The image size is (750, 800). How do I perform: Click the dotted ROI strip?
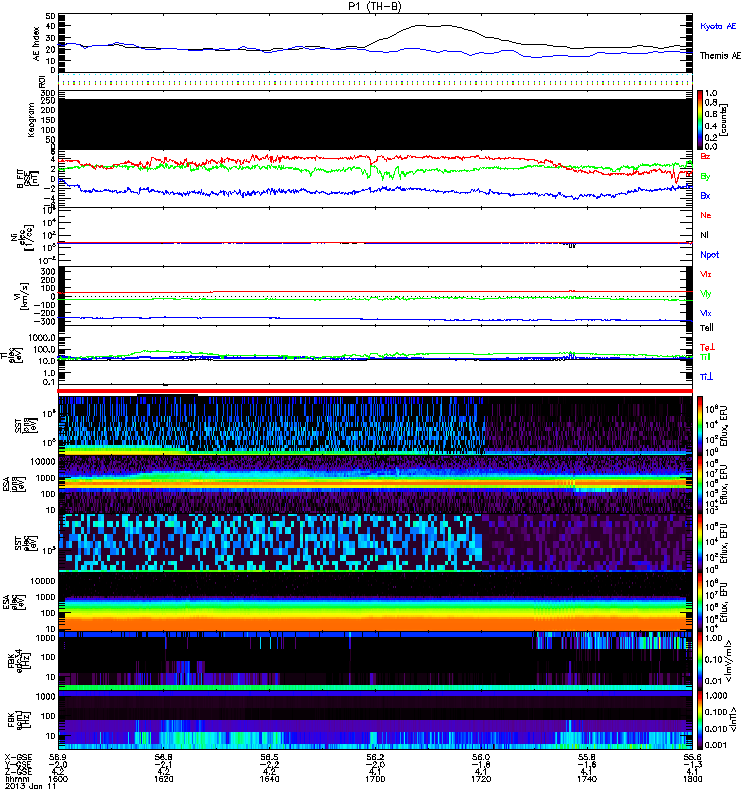[375, 80]
